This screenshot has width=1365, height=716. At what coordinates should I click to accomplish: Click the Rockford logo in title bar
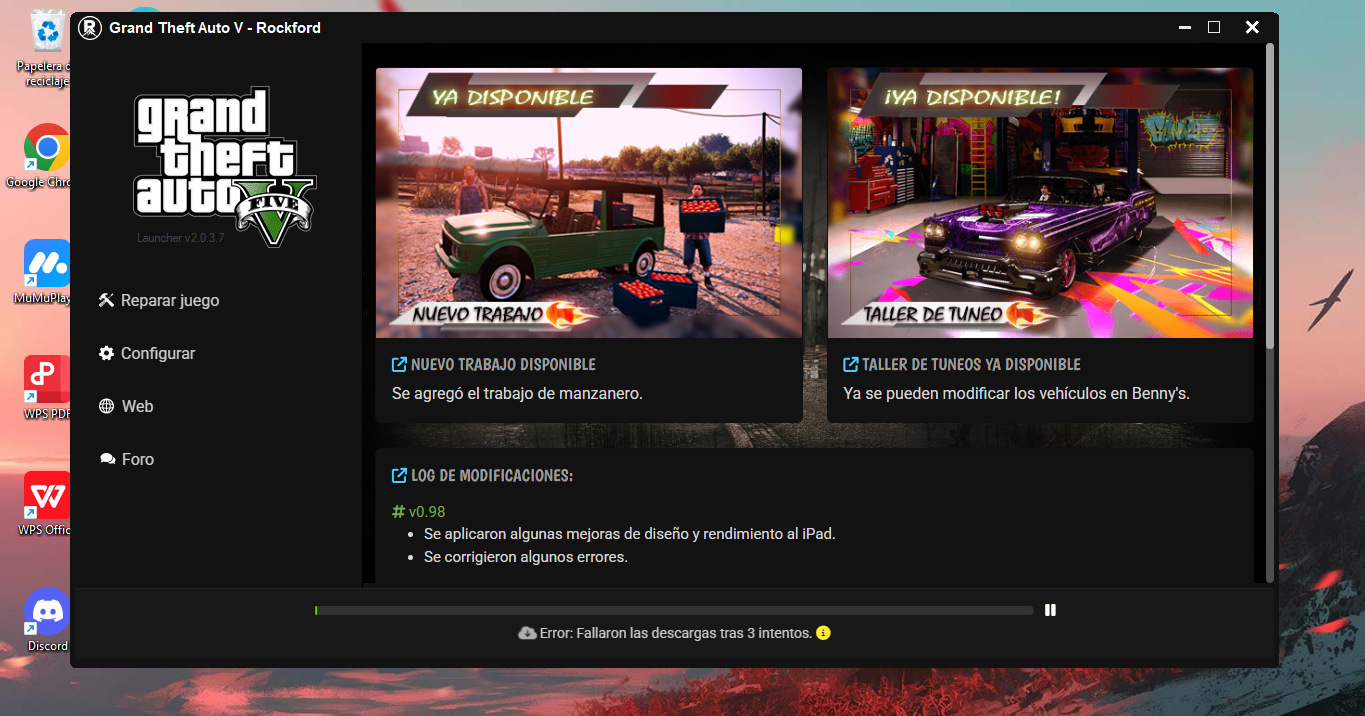tap(90, 28)
